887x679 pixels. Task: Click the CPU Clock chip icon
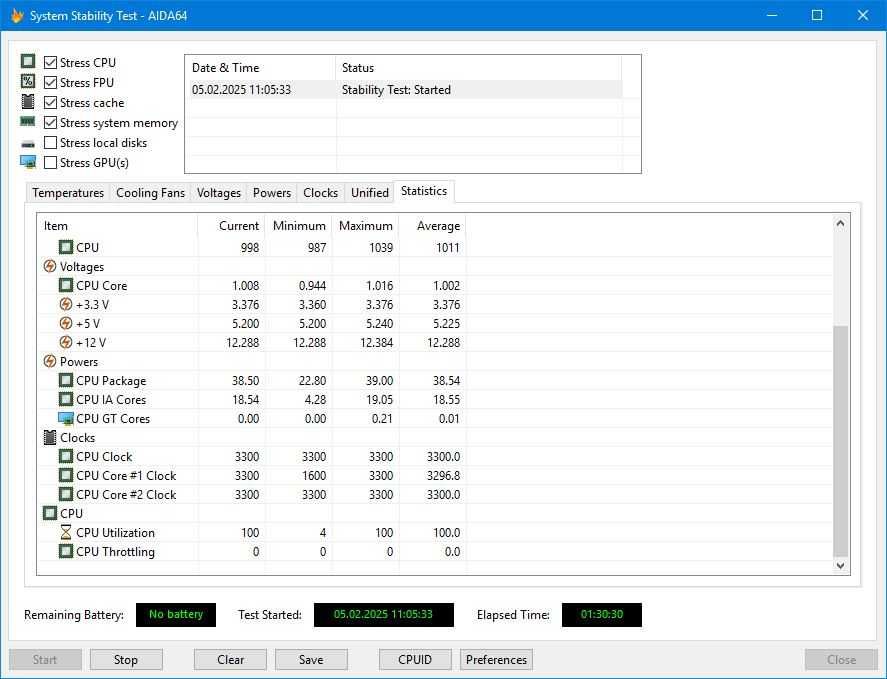click(x=66, y=457)
